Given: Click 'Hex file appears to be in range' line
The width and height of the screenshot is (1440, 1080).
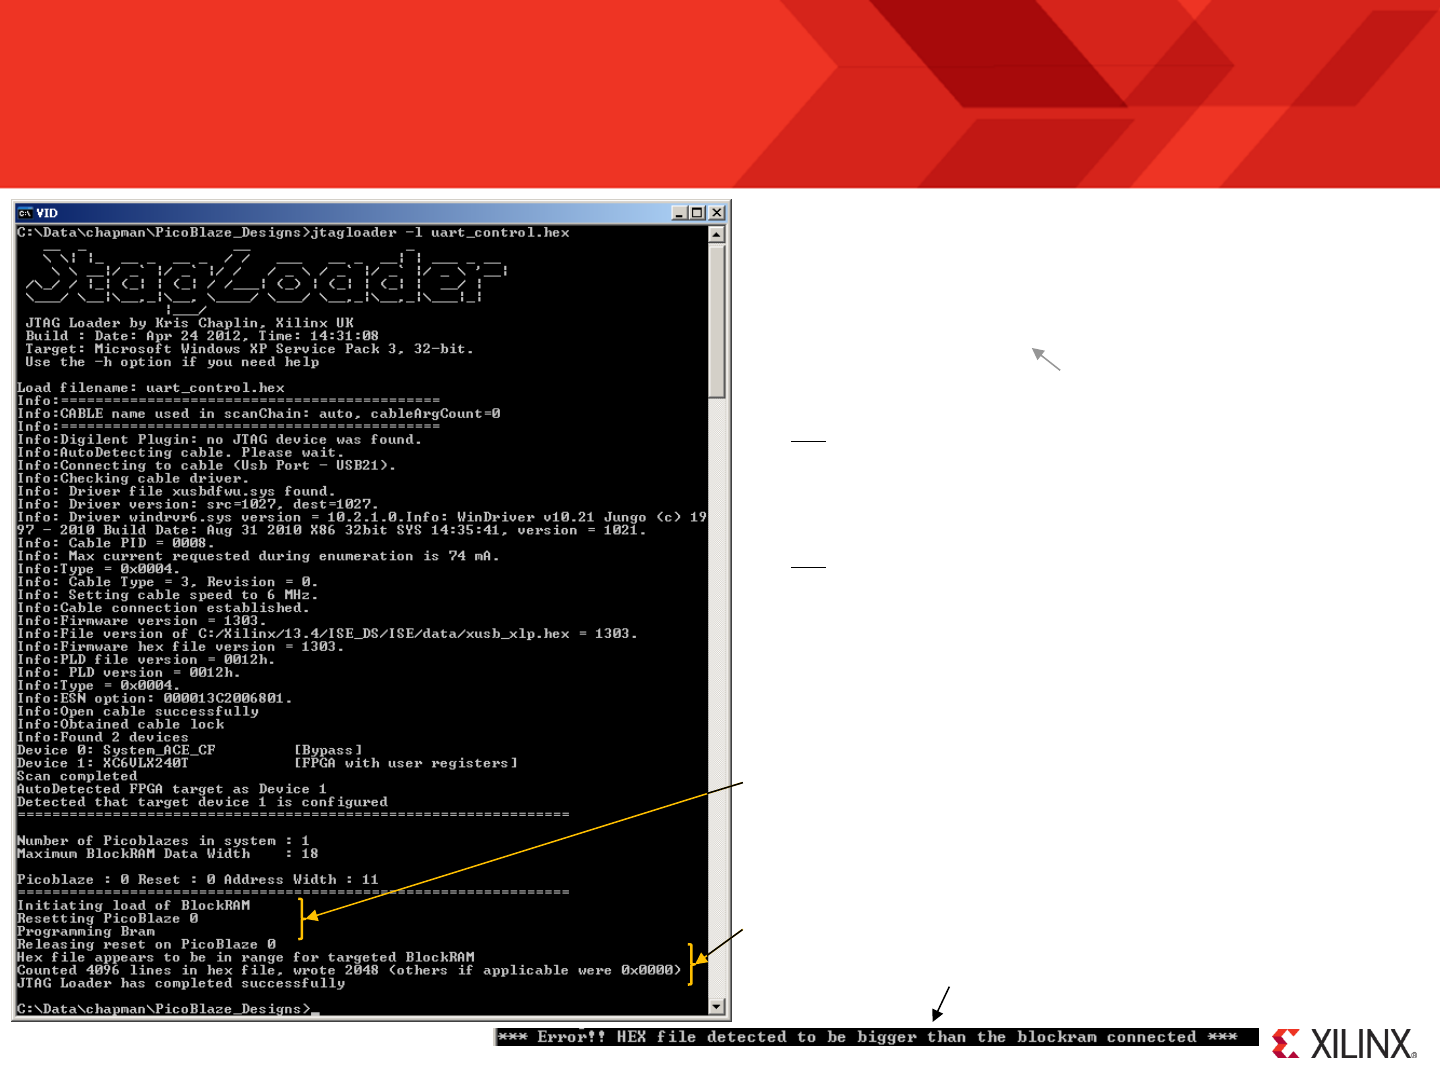Looking at the screenshot, I should coord(246,958).
